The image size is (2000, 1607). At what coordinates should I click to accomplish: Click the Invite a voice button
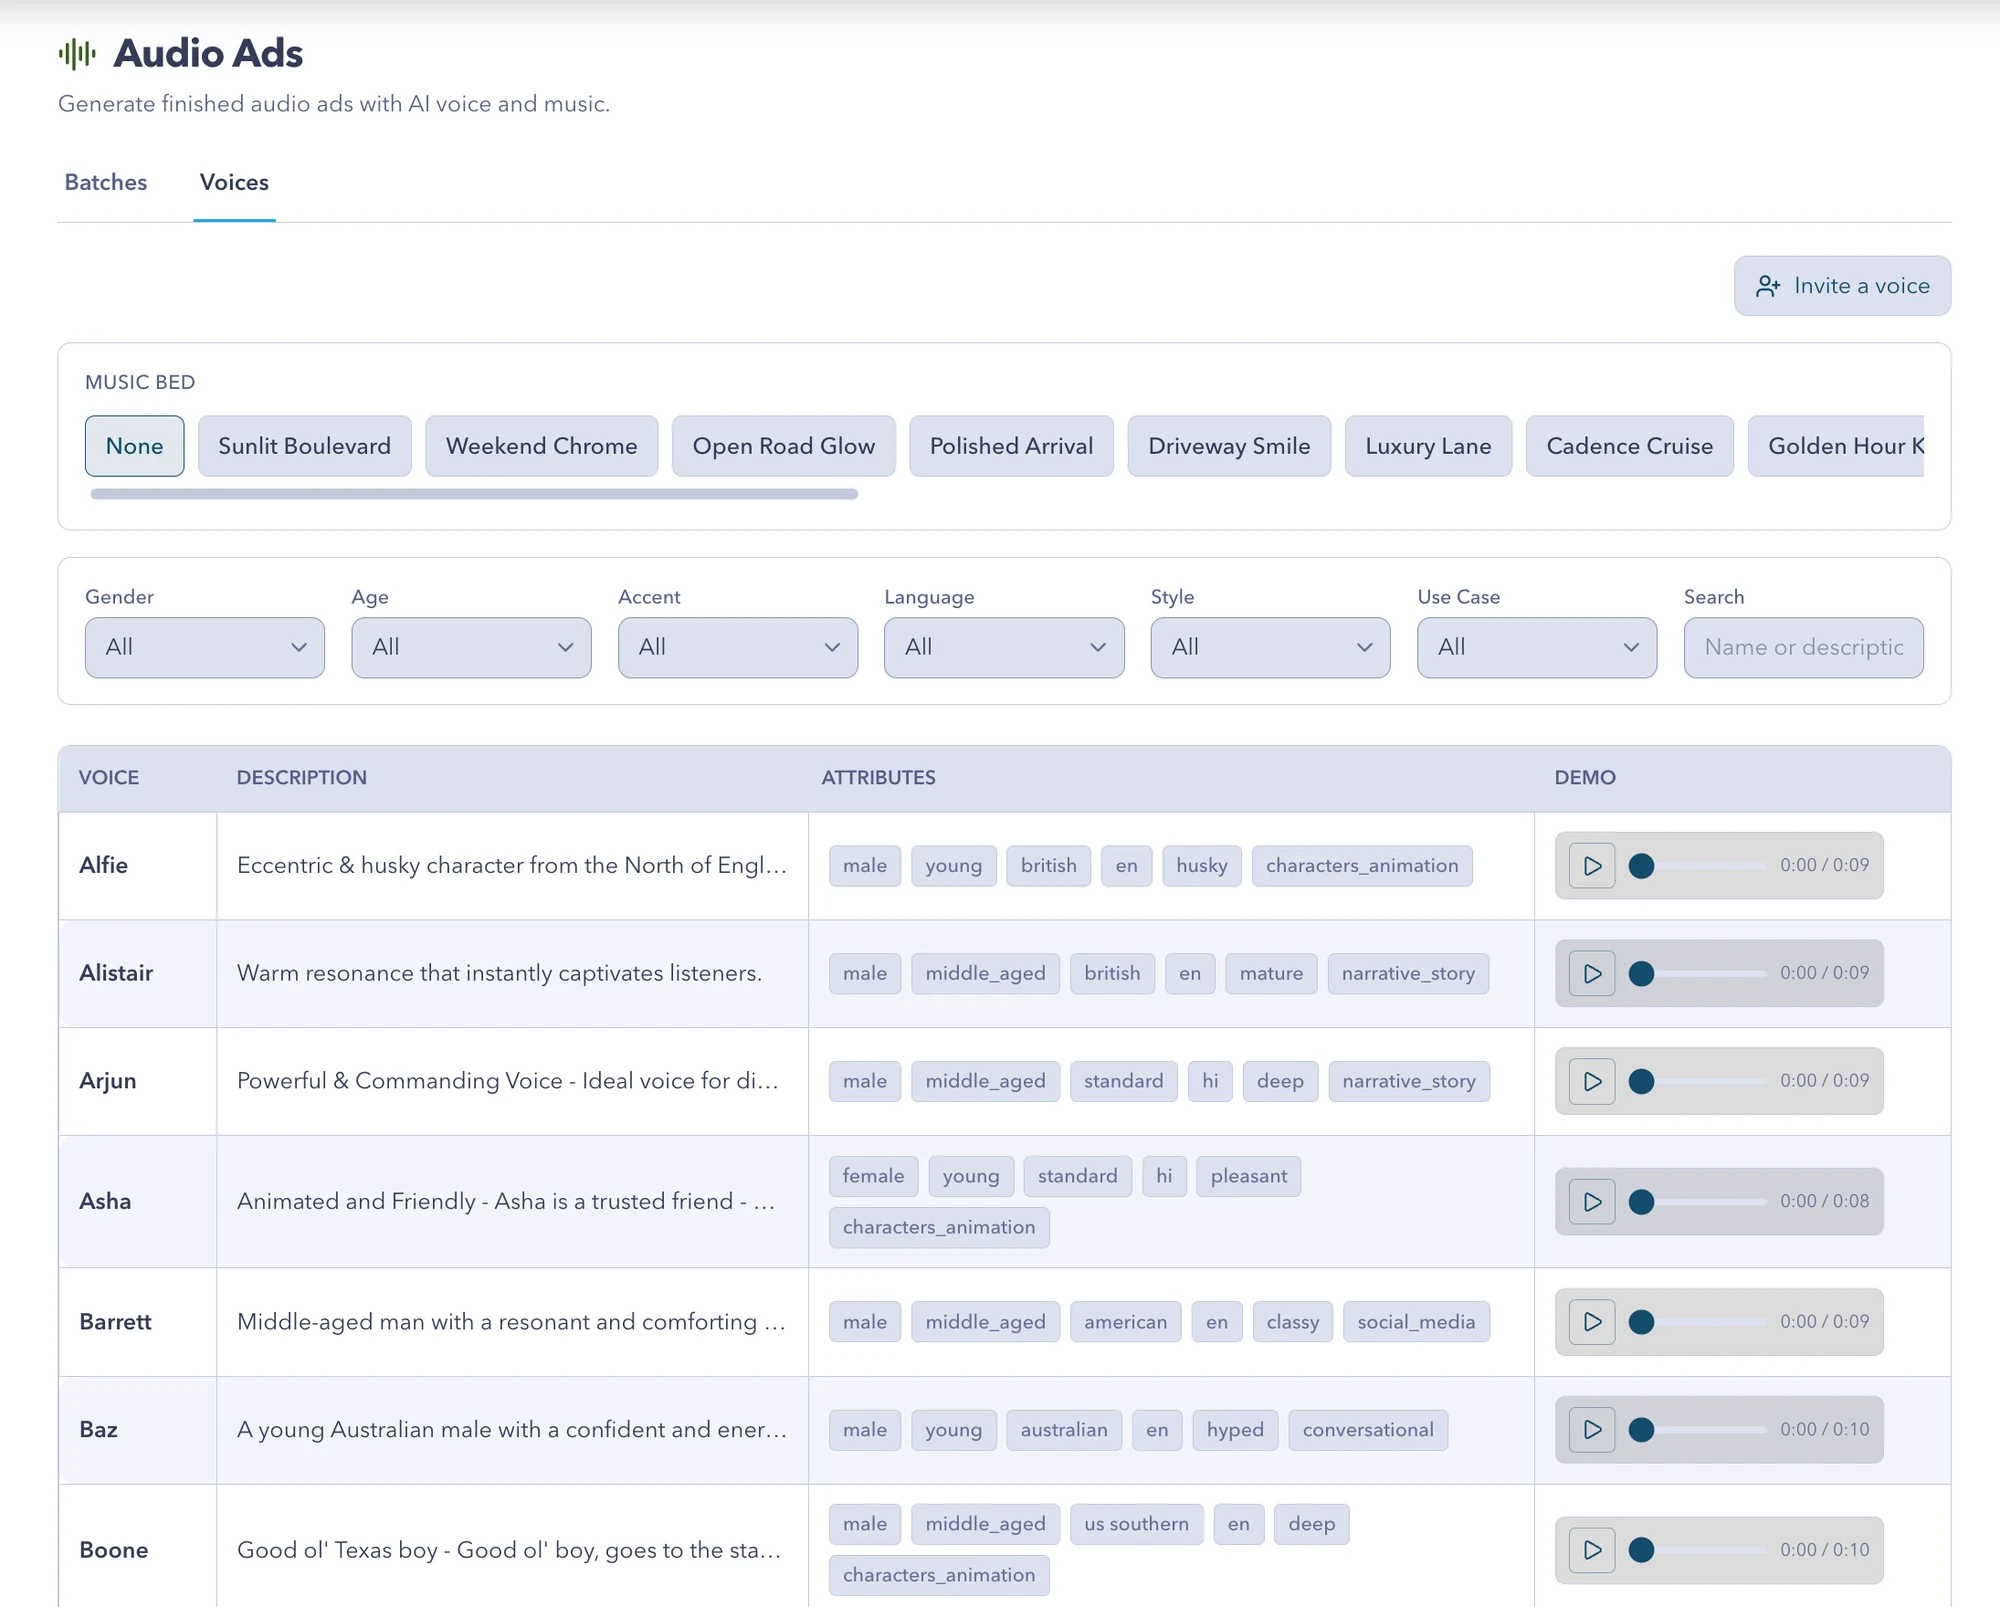coord(1842,286)
